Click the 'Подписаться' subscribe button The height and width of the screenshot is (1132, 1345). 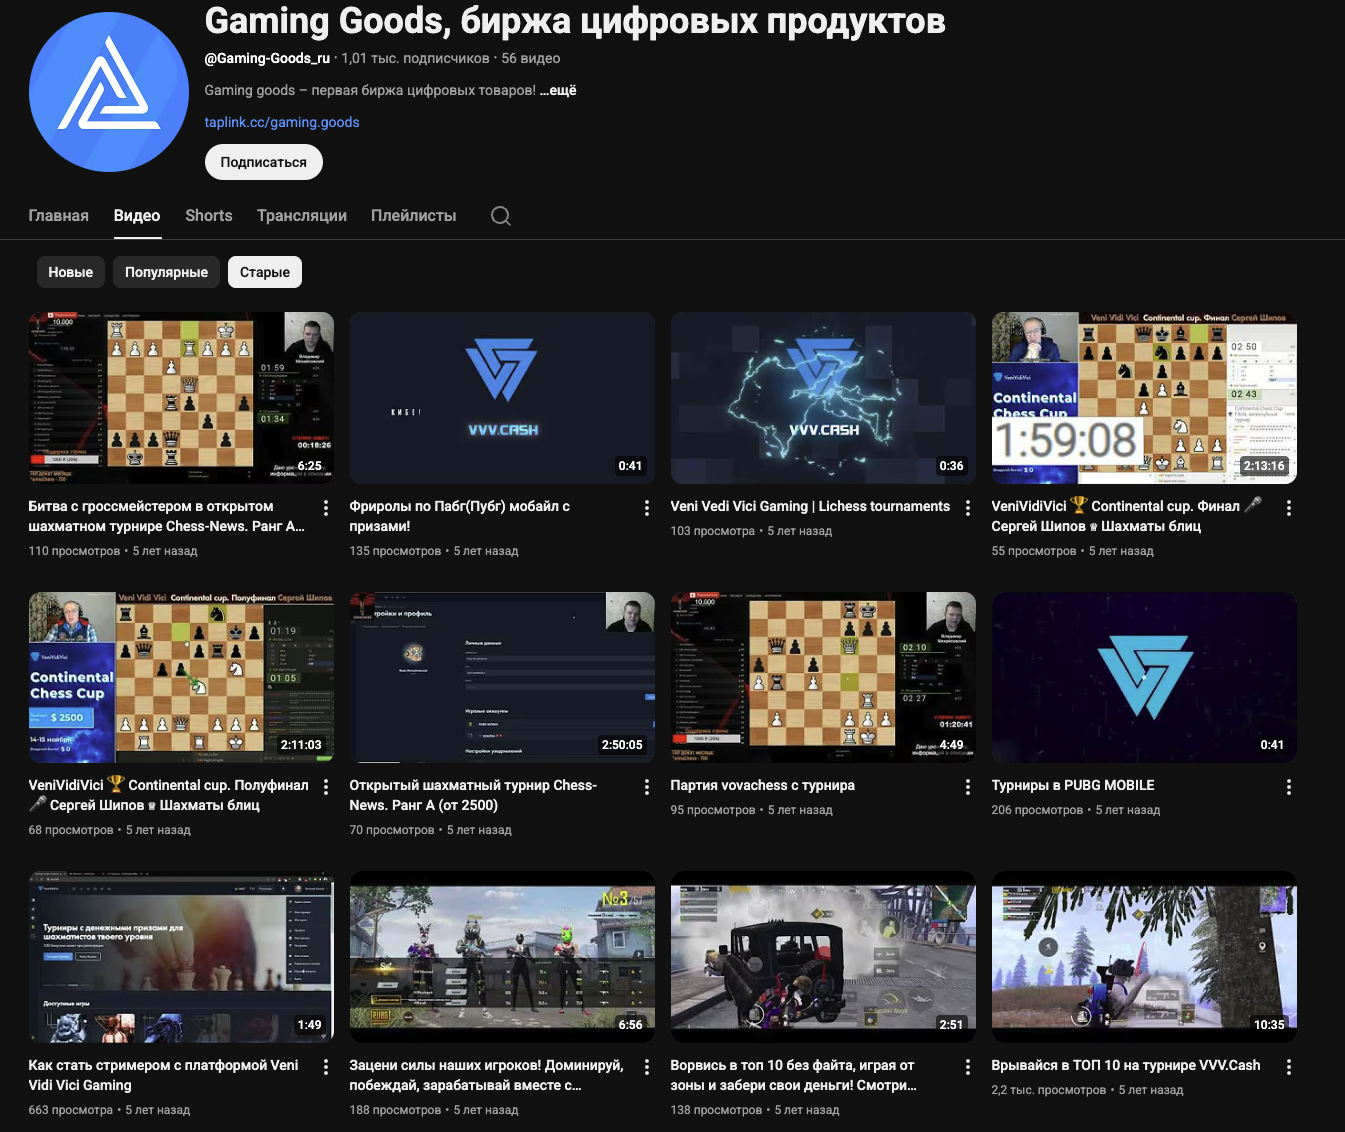coord(264,162)
